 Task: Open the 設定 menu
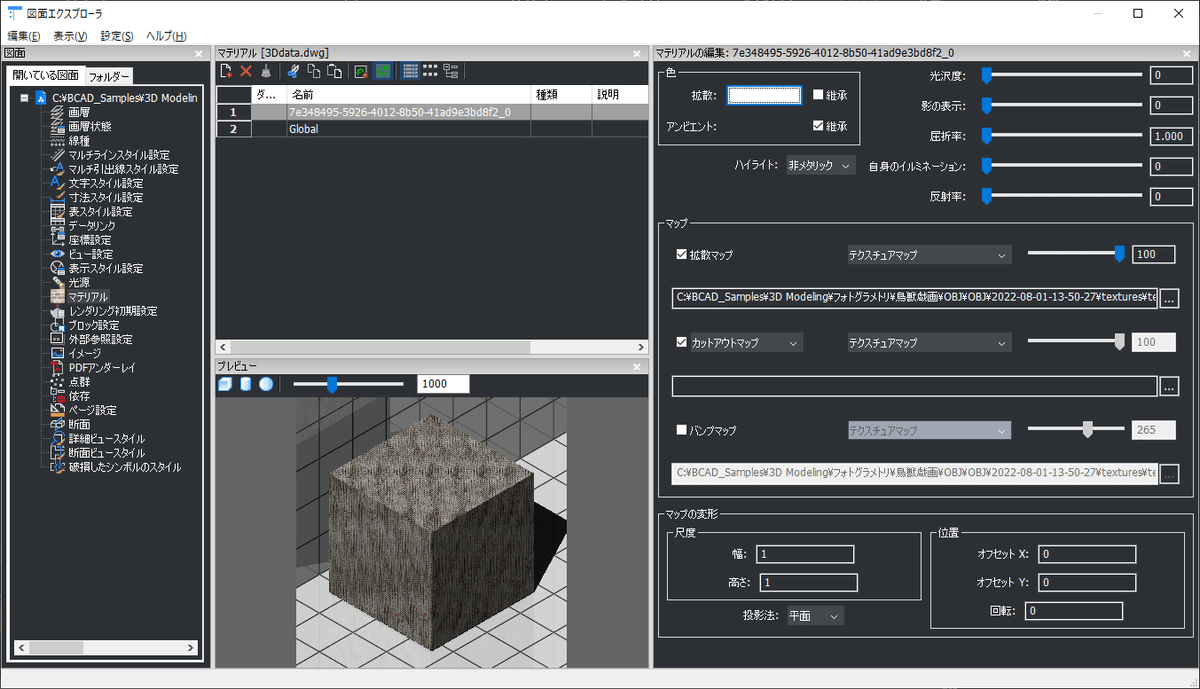pos(117,36)
